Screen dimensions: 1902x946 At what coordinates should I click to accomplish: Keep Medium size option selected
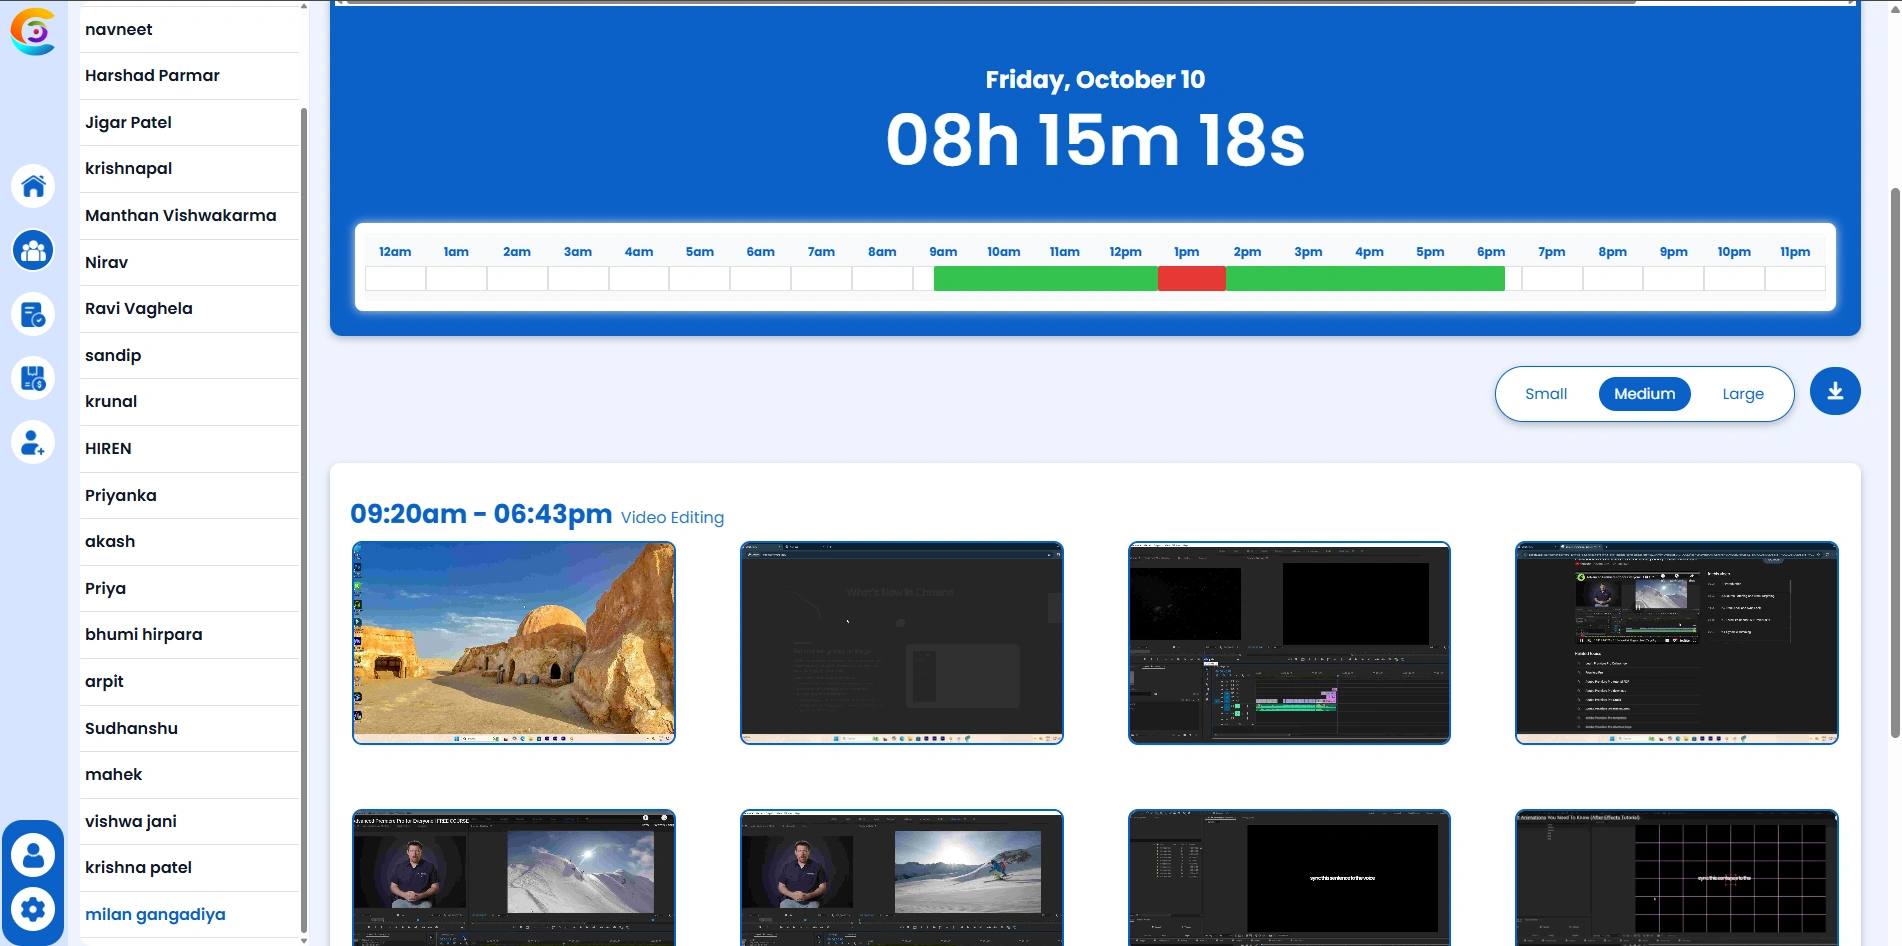click(1644, 393)
